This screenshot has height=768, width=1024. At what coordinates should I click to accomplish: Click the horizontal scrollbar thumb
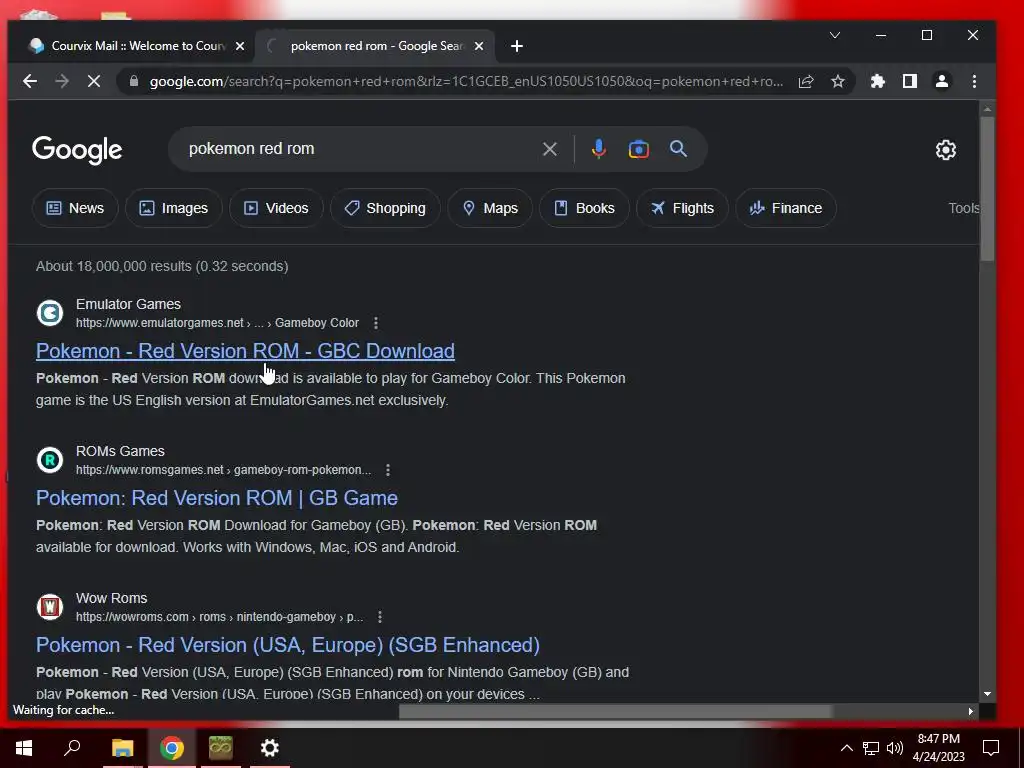pos(615,711)
